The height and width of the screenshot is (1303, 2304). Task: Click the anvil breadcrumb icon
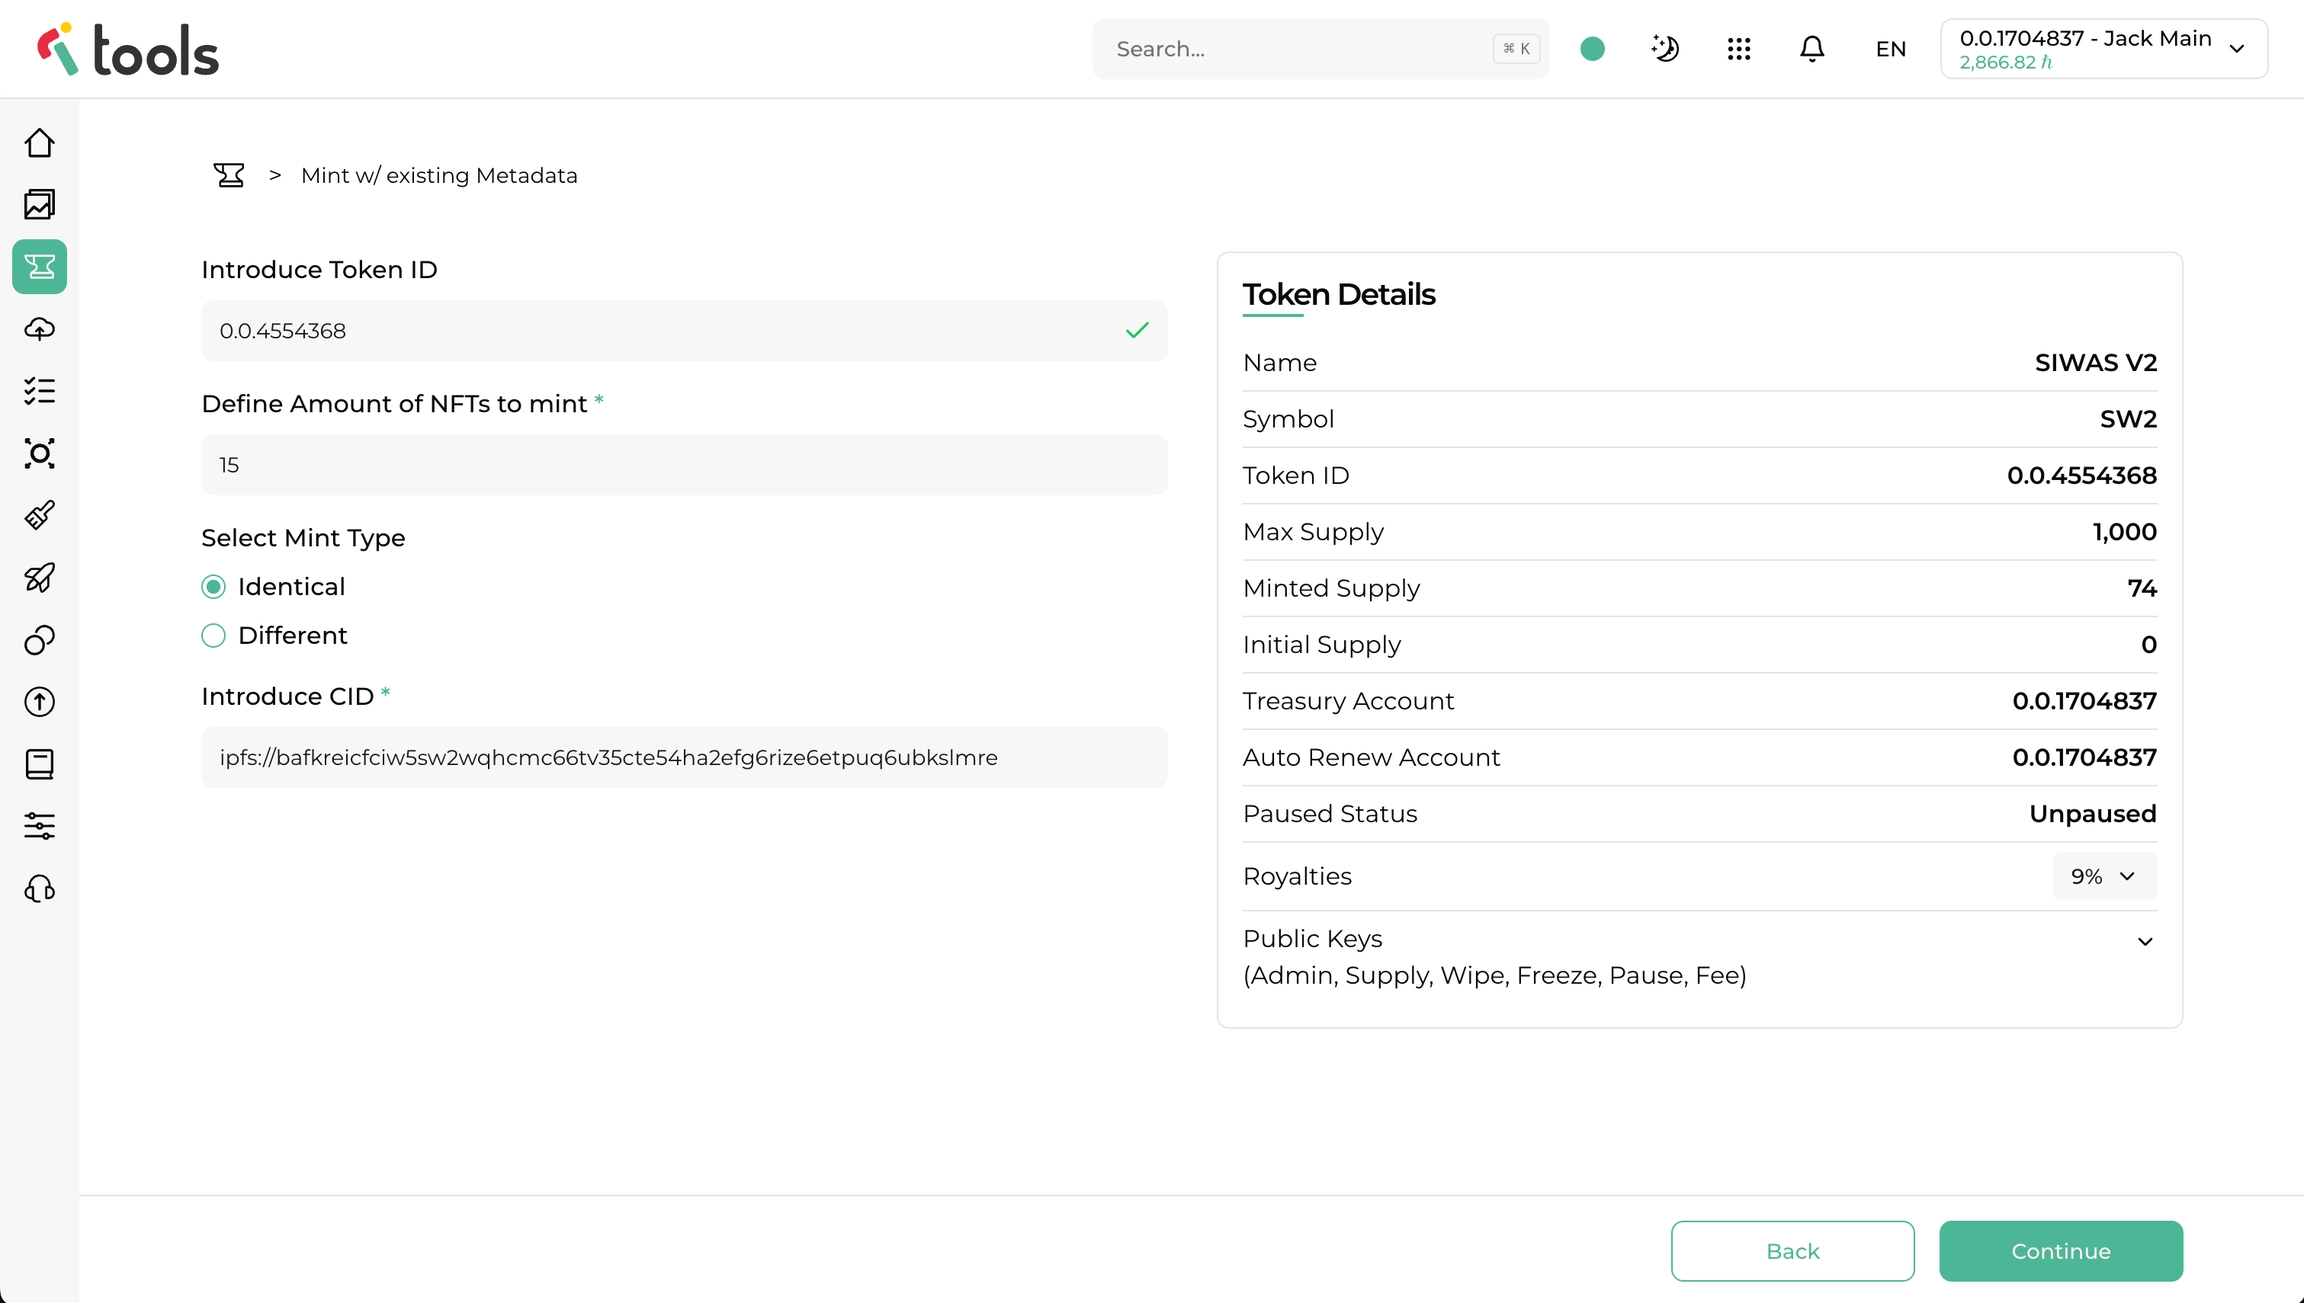click(x=229, y=176)
